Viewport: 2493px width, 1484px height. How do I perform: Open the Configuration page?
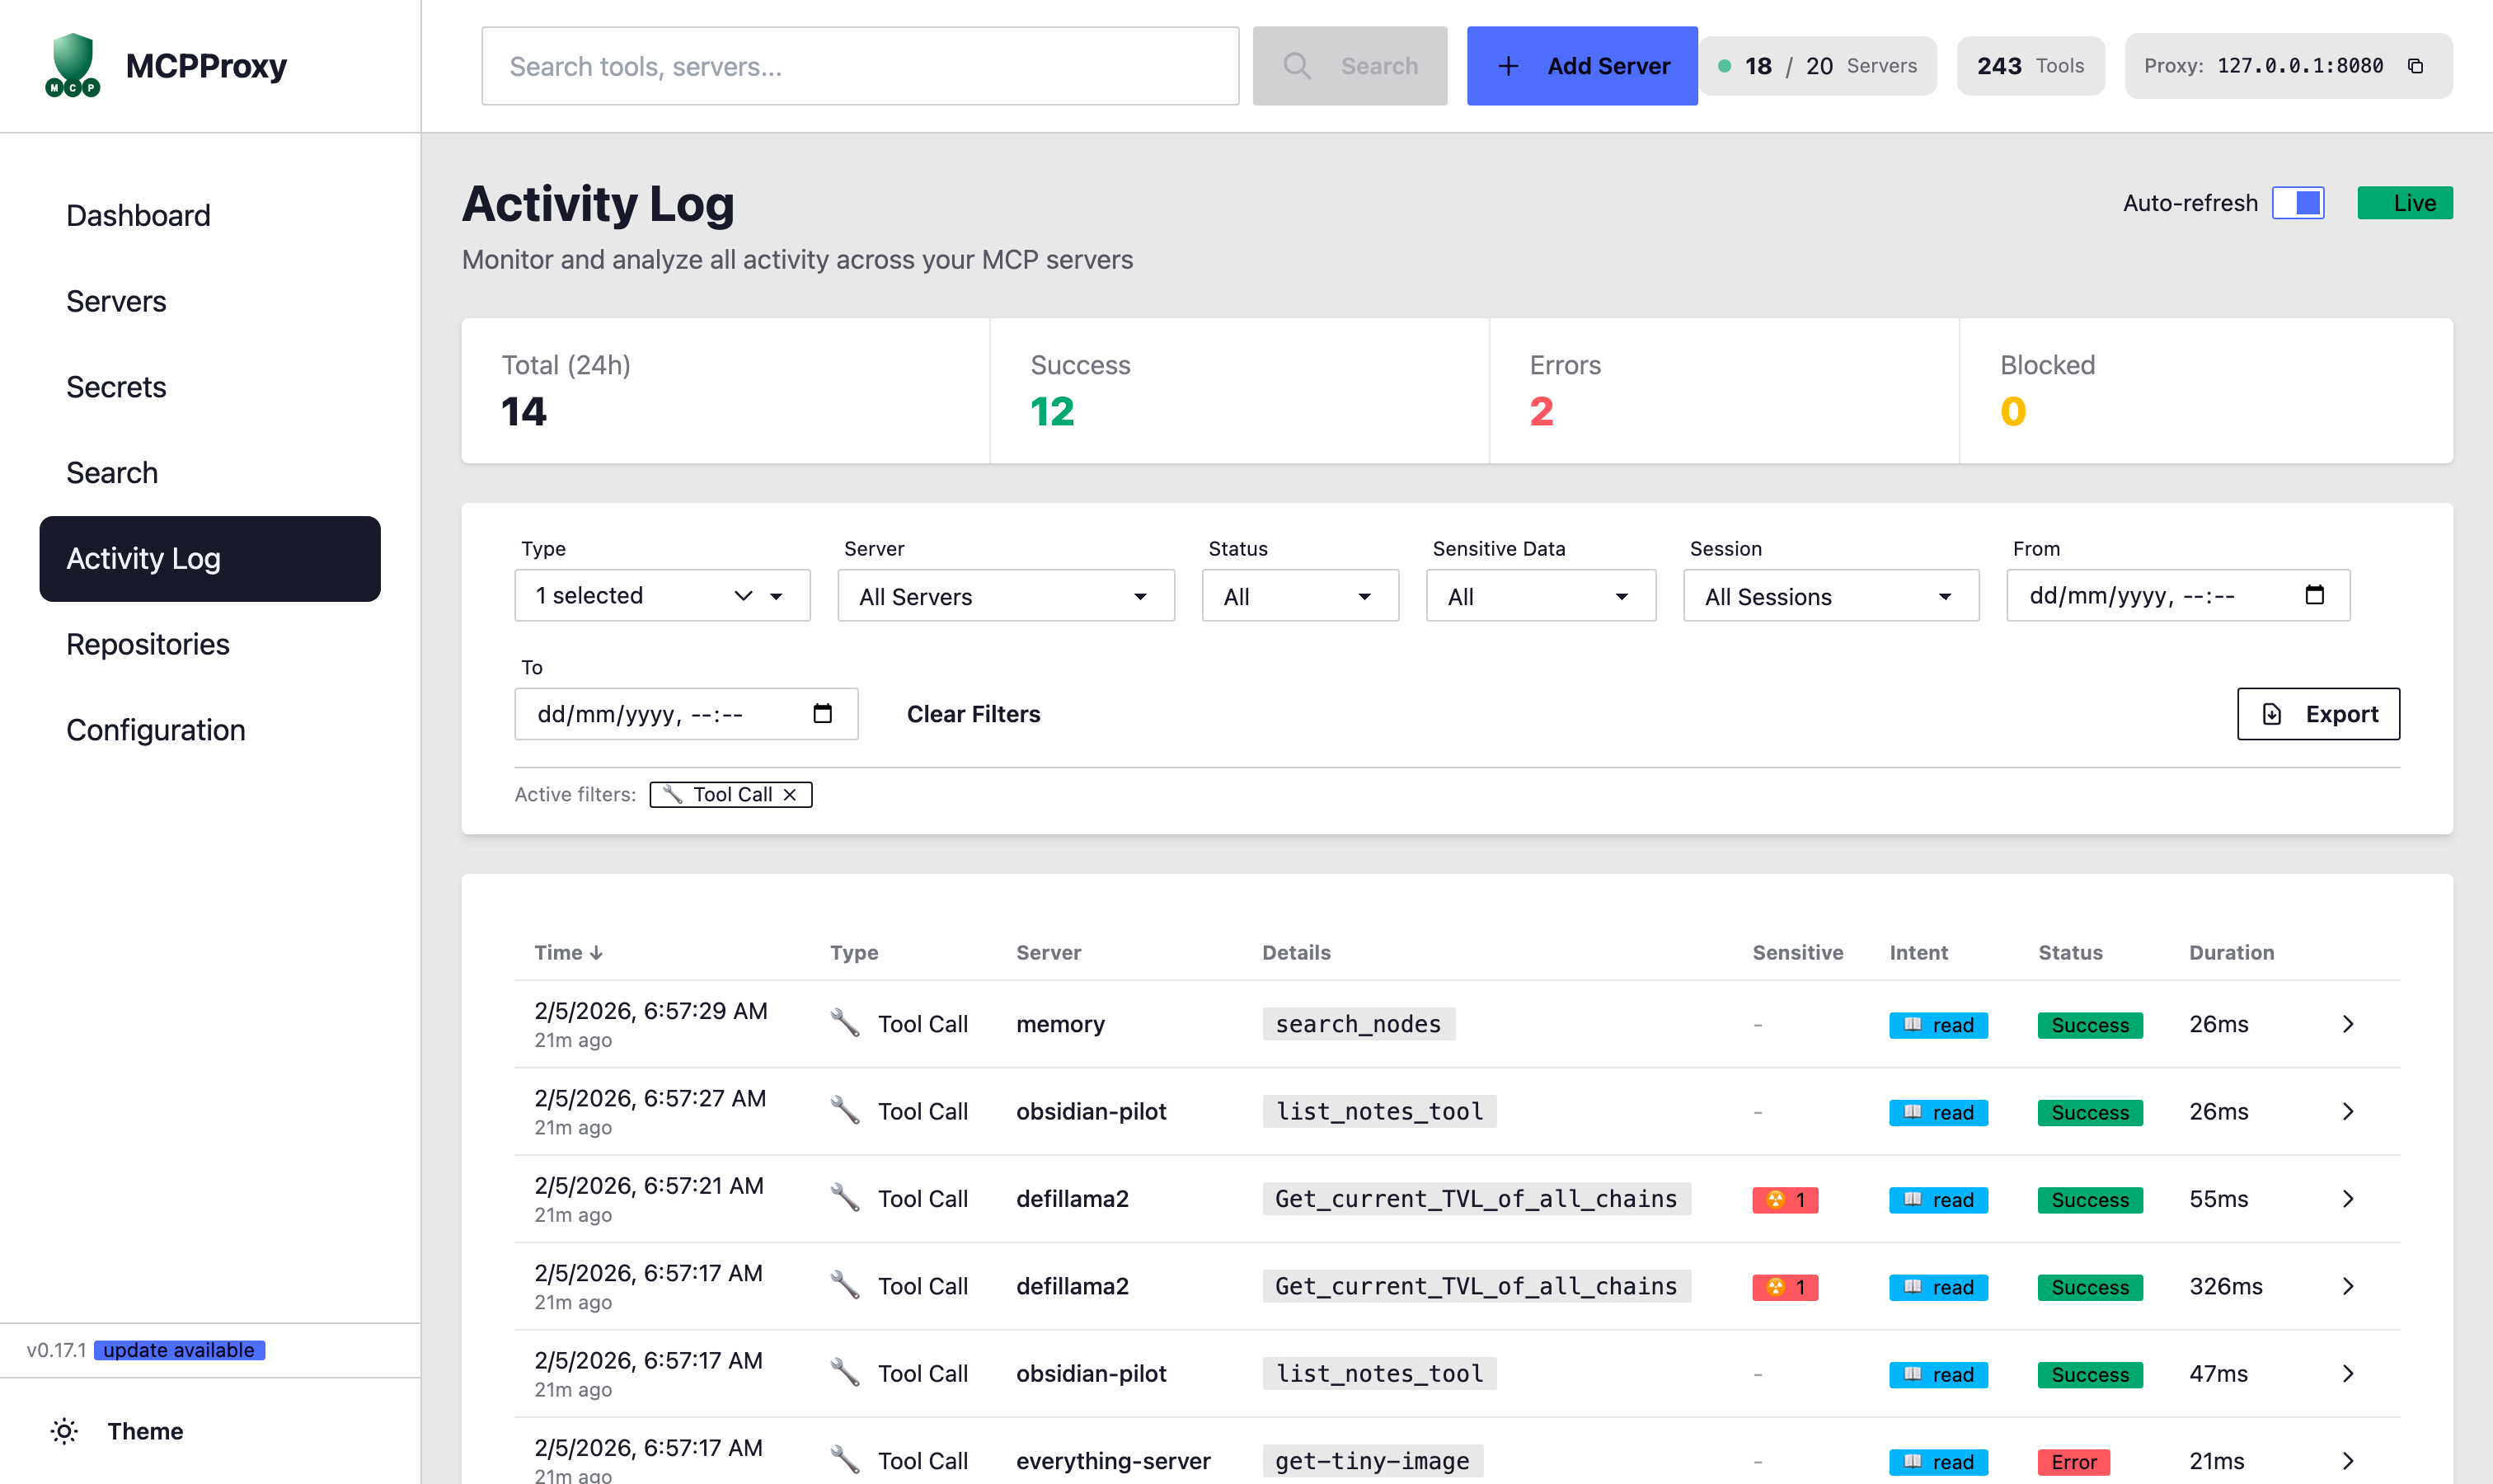click(x=210, y=730)
